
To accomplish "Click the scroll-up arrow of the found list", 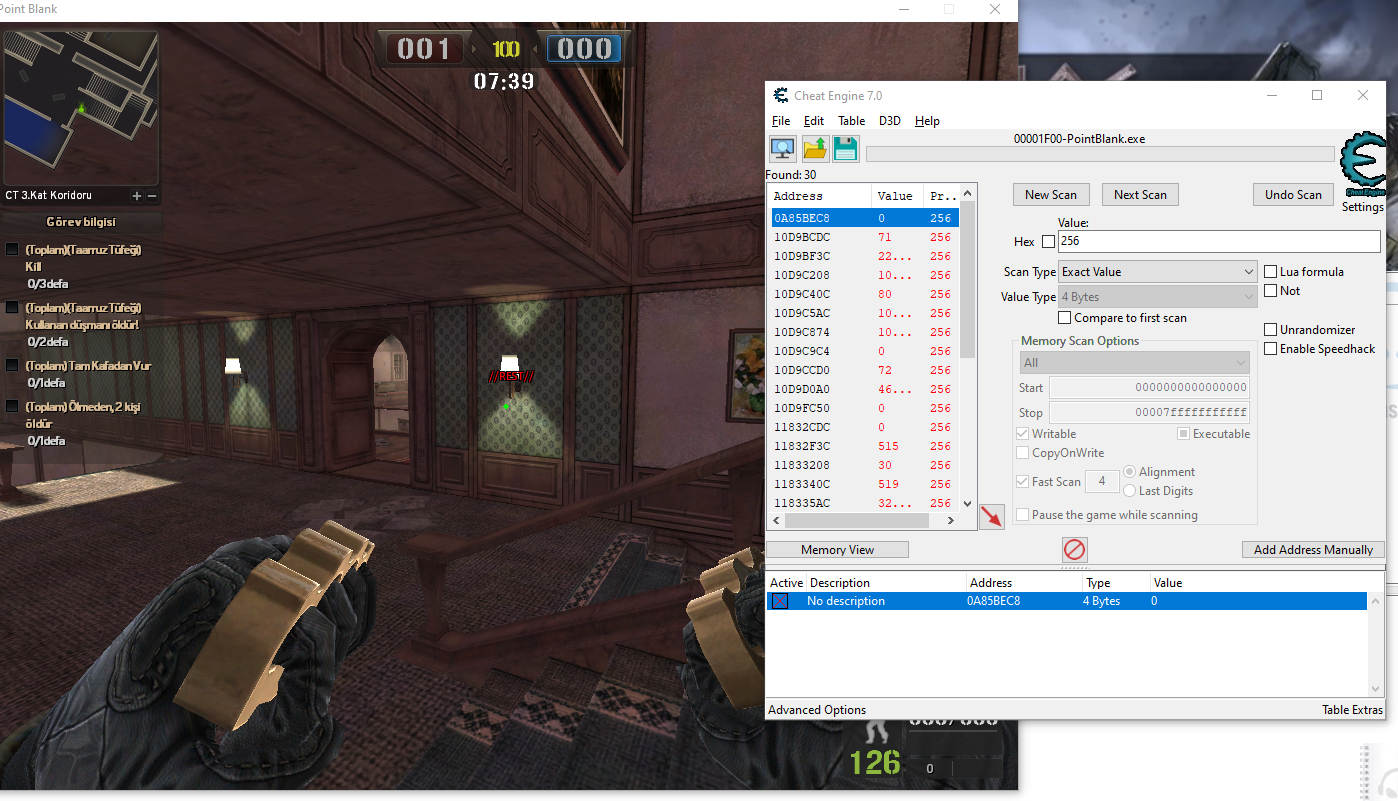I will coord(967,191).
